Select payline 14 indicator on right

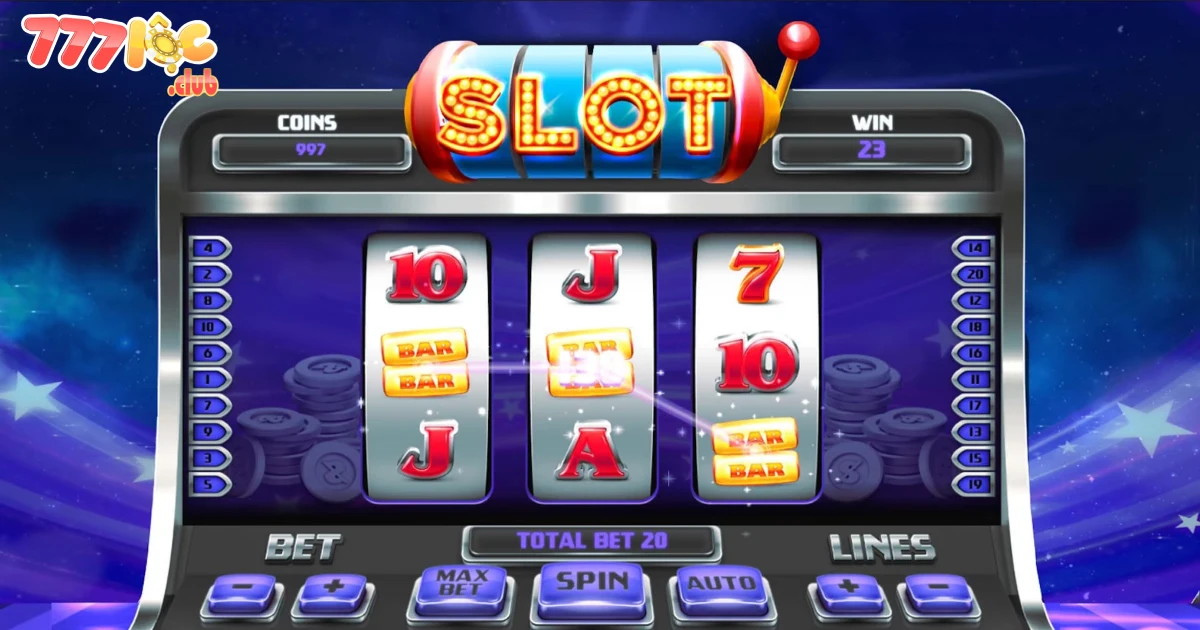point(972,247)
